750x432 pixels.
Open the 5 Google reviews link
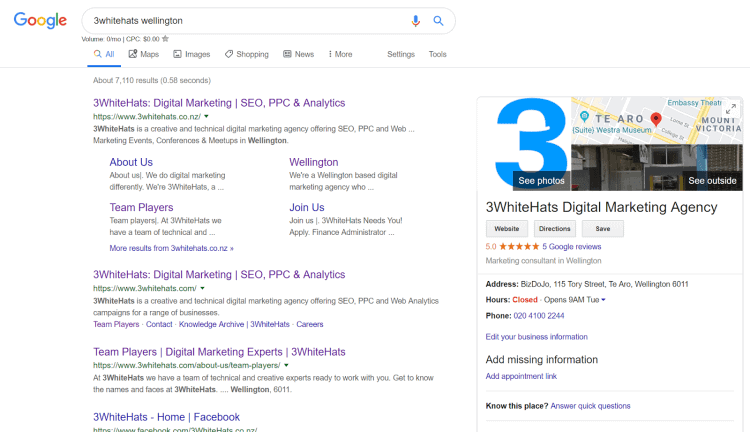click(575, 246)
